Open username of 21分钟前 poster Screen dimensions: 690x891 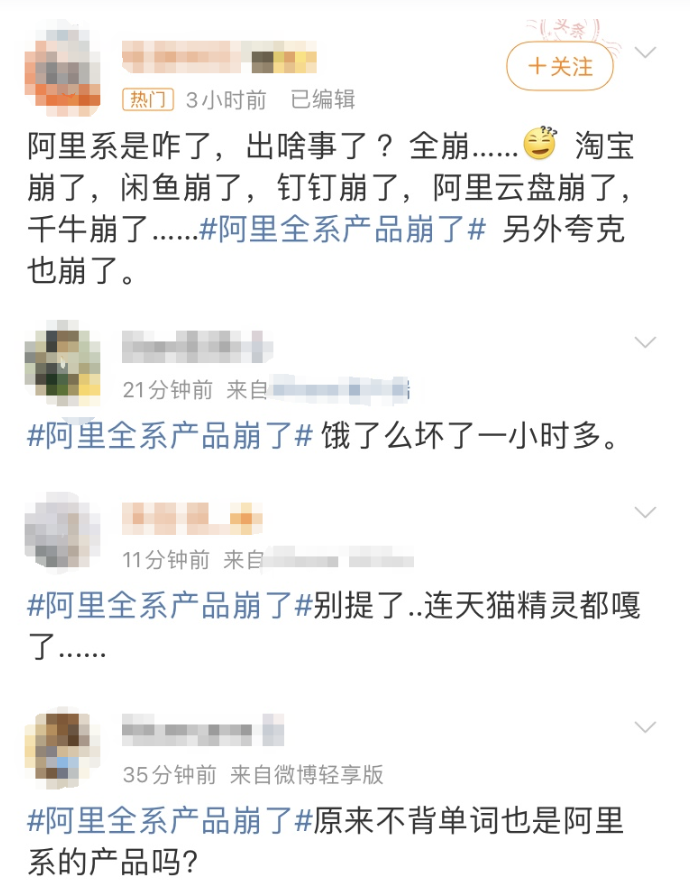click(x=197, y=347)
